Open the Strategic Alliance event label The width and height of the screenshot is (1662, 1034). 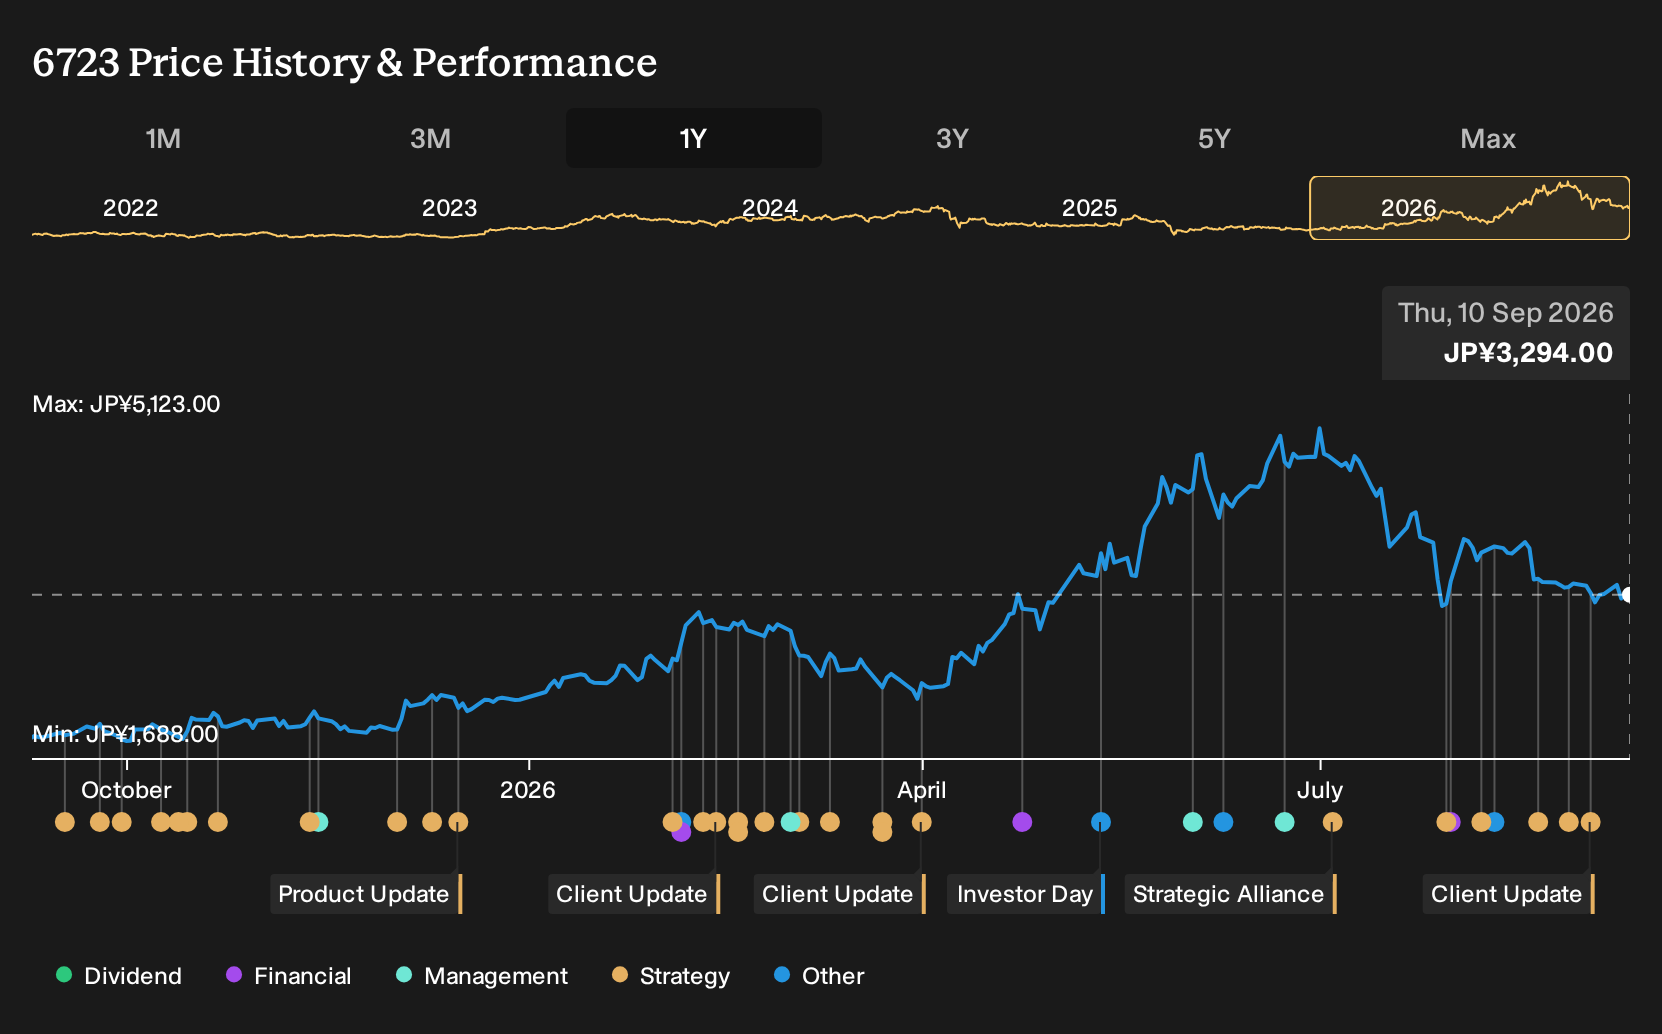pos(1231,894)
